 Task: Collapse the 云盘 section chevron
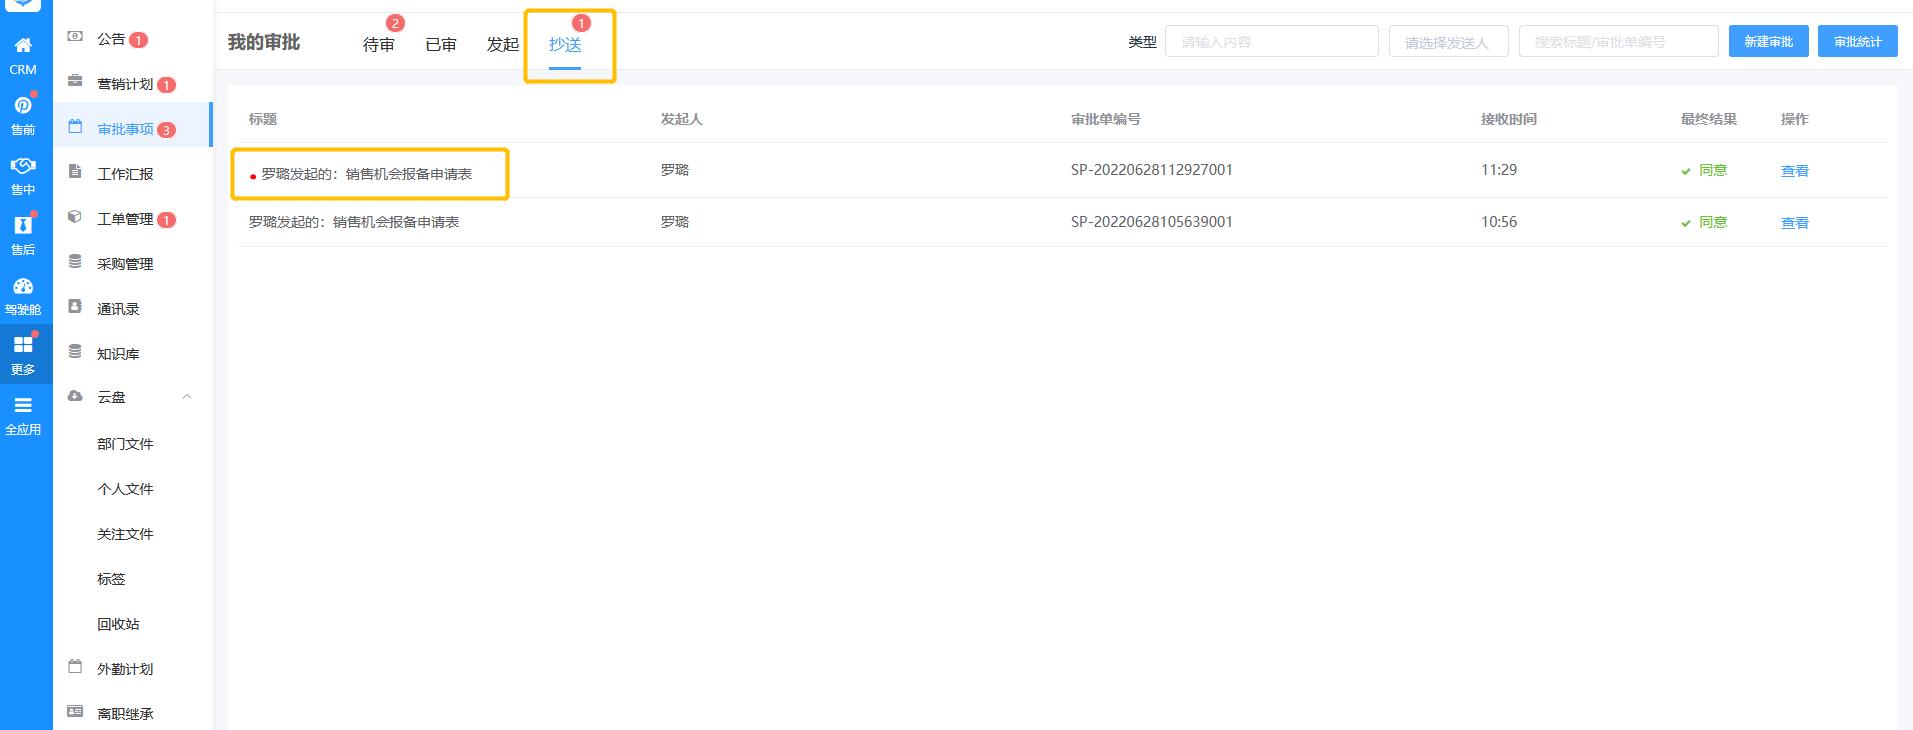pos(187,397)
